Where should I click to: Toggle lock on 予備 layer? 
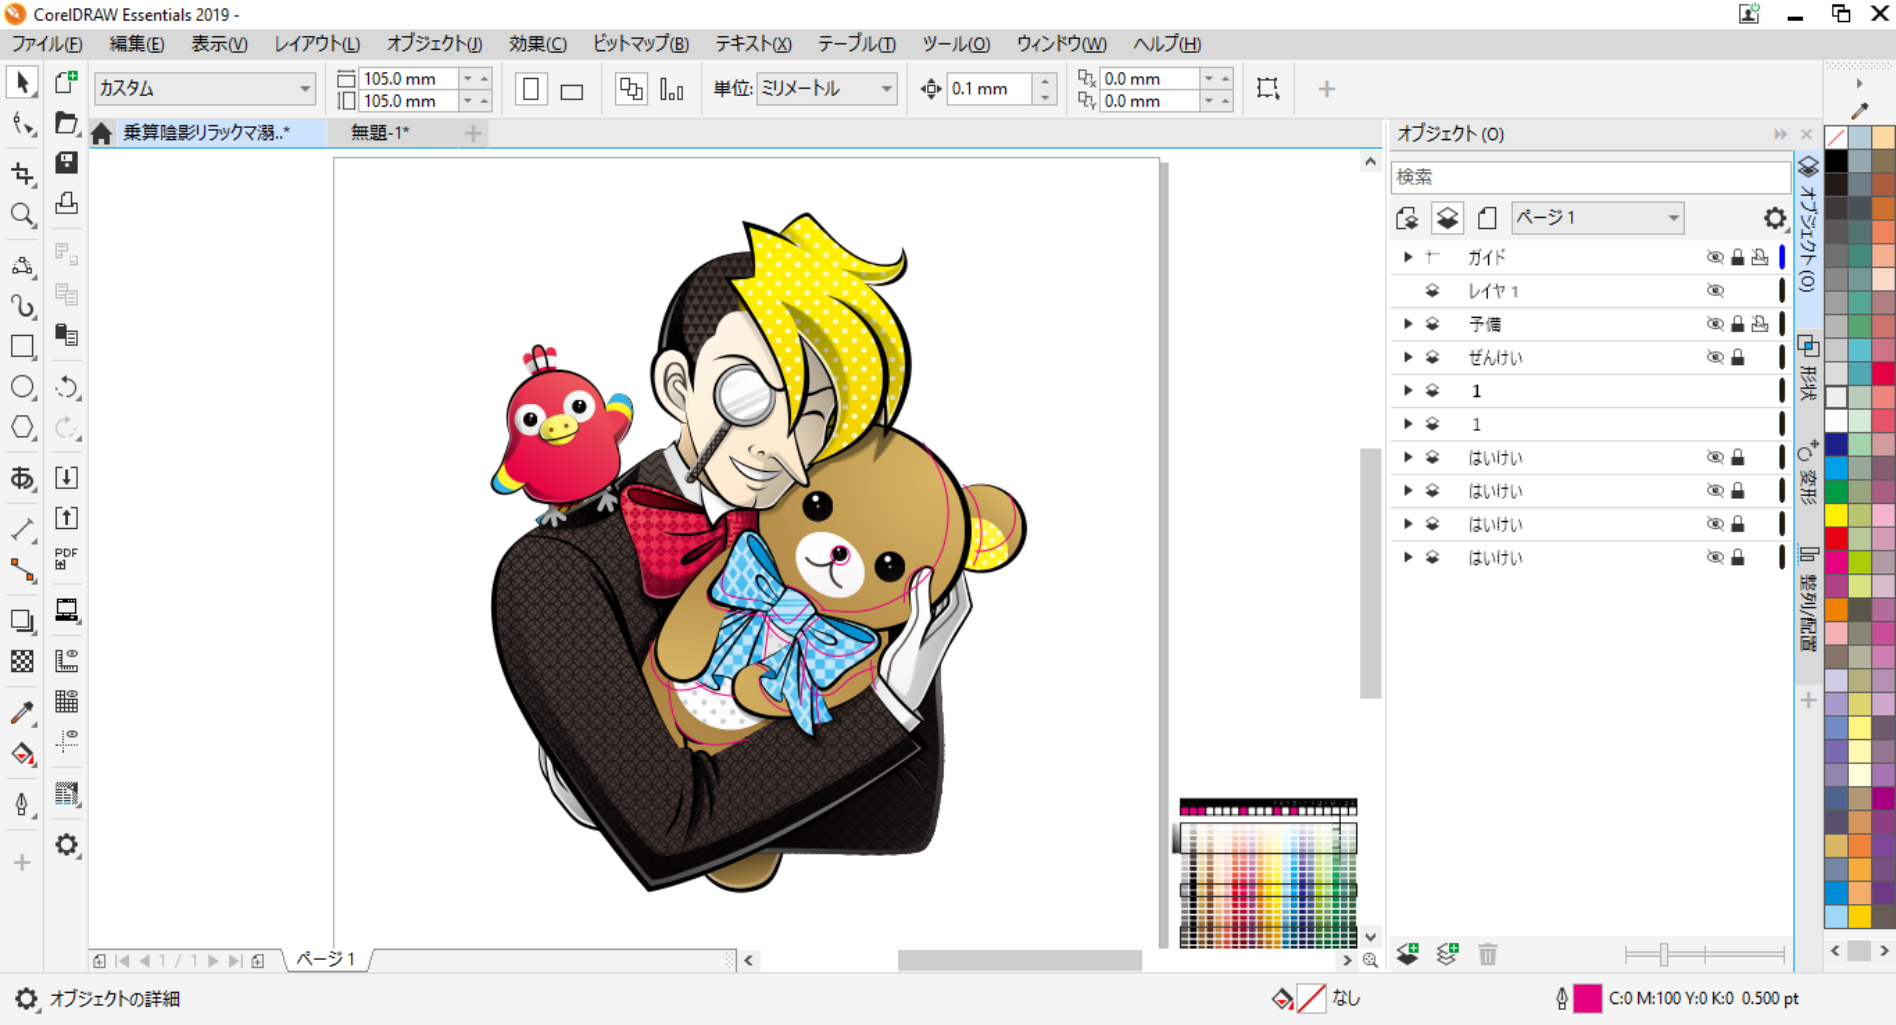(x=1738, y=324)
